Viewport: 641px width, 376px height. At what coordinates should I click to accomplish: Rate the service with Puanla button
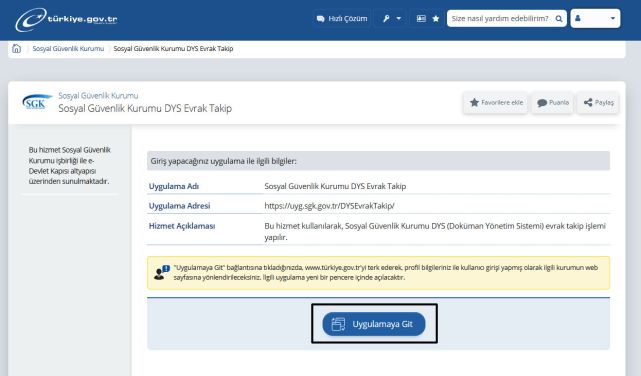coord(553,103)
